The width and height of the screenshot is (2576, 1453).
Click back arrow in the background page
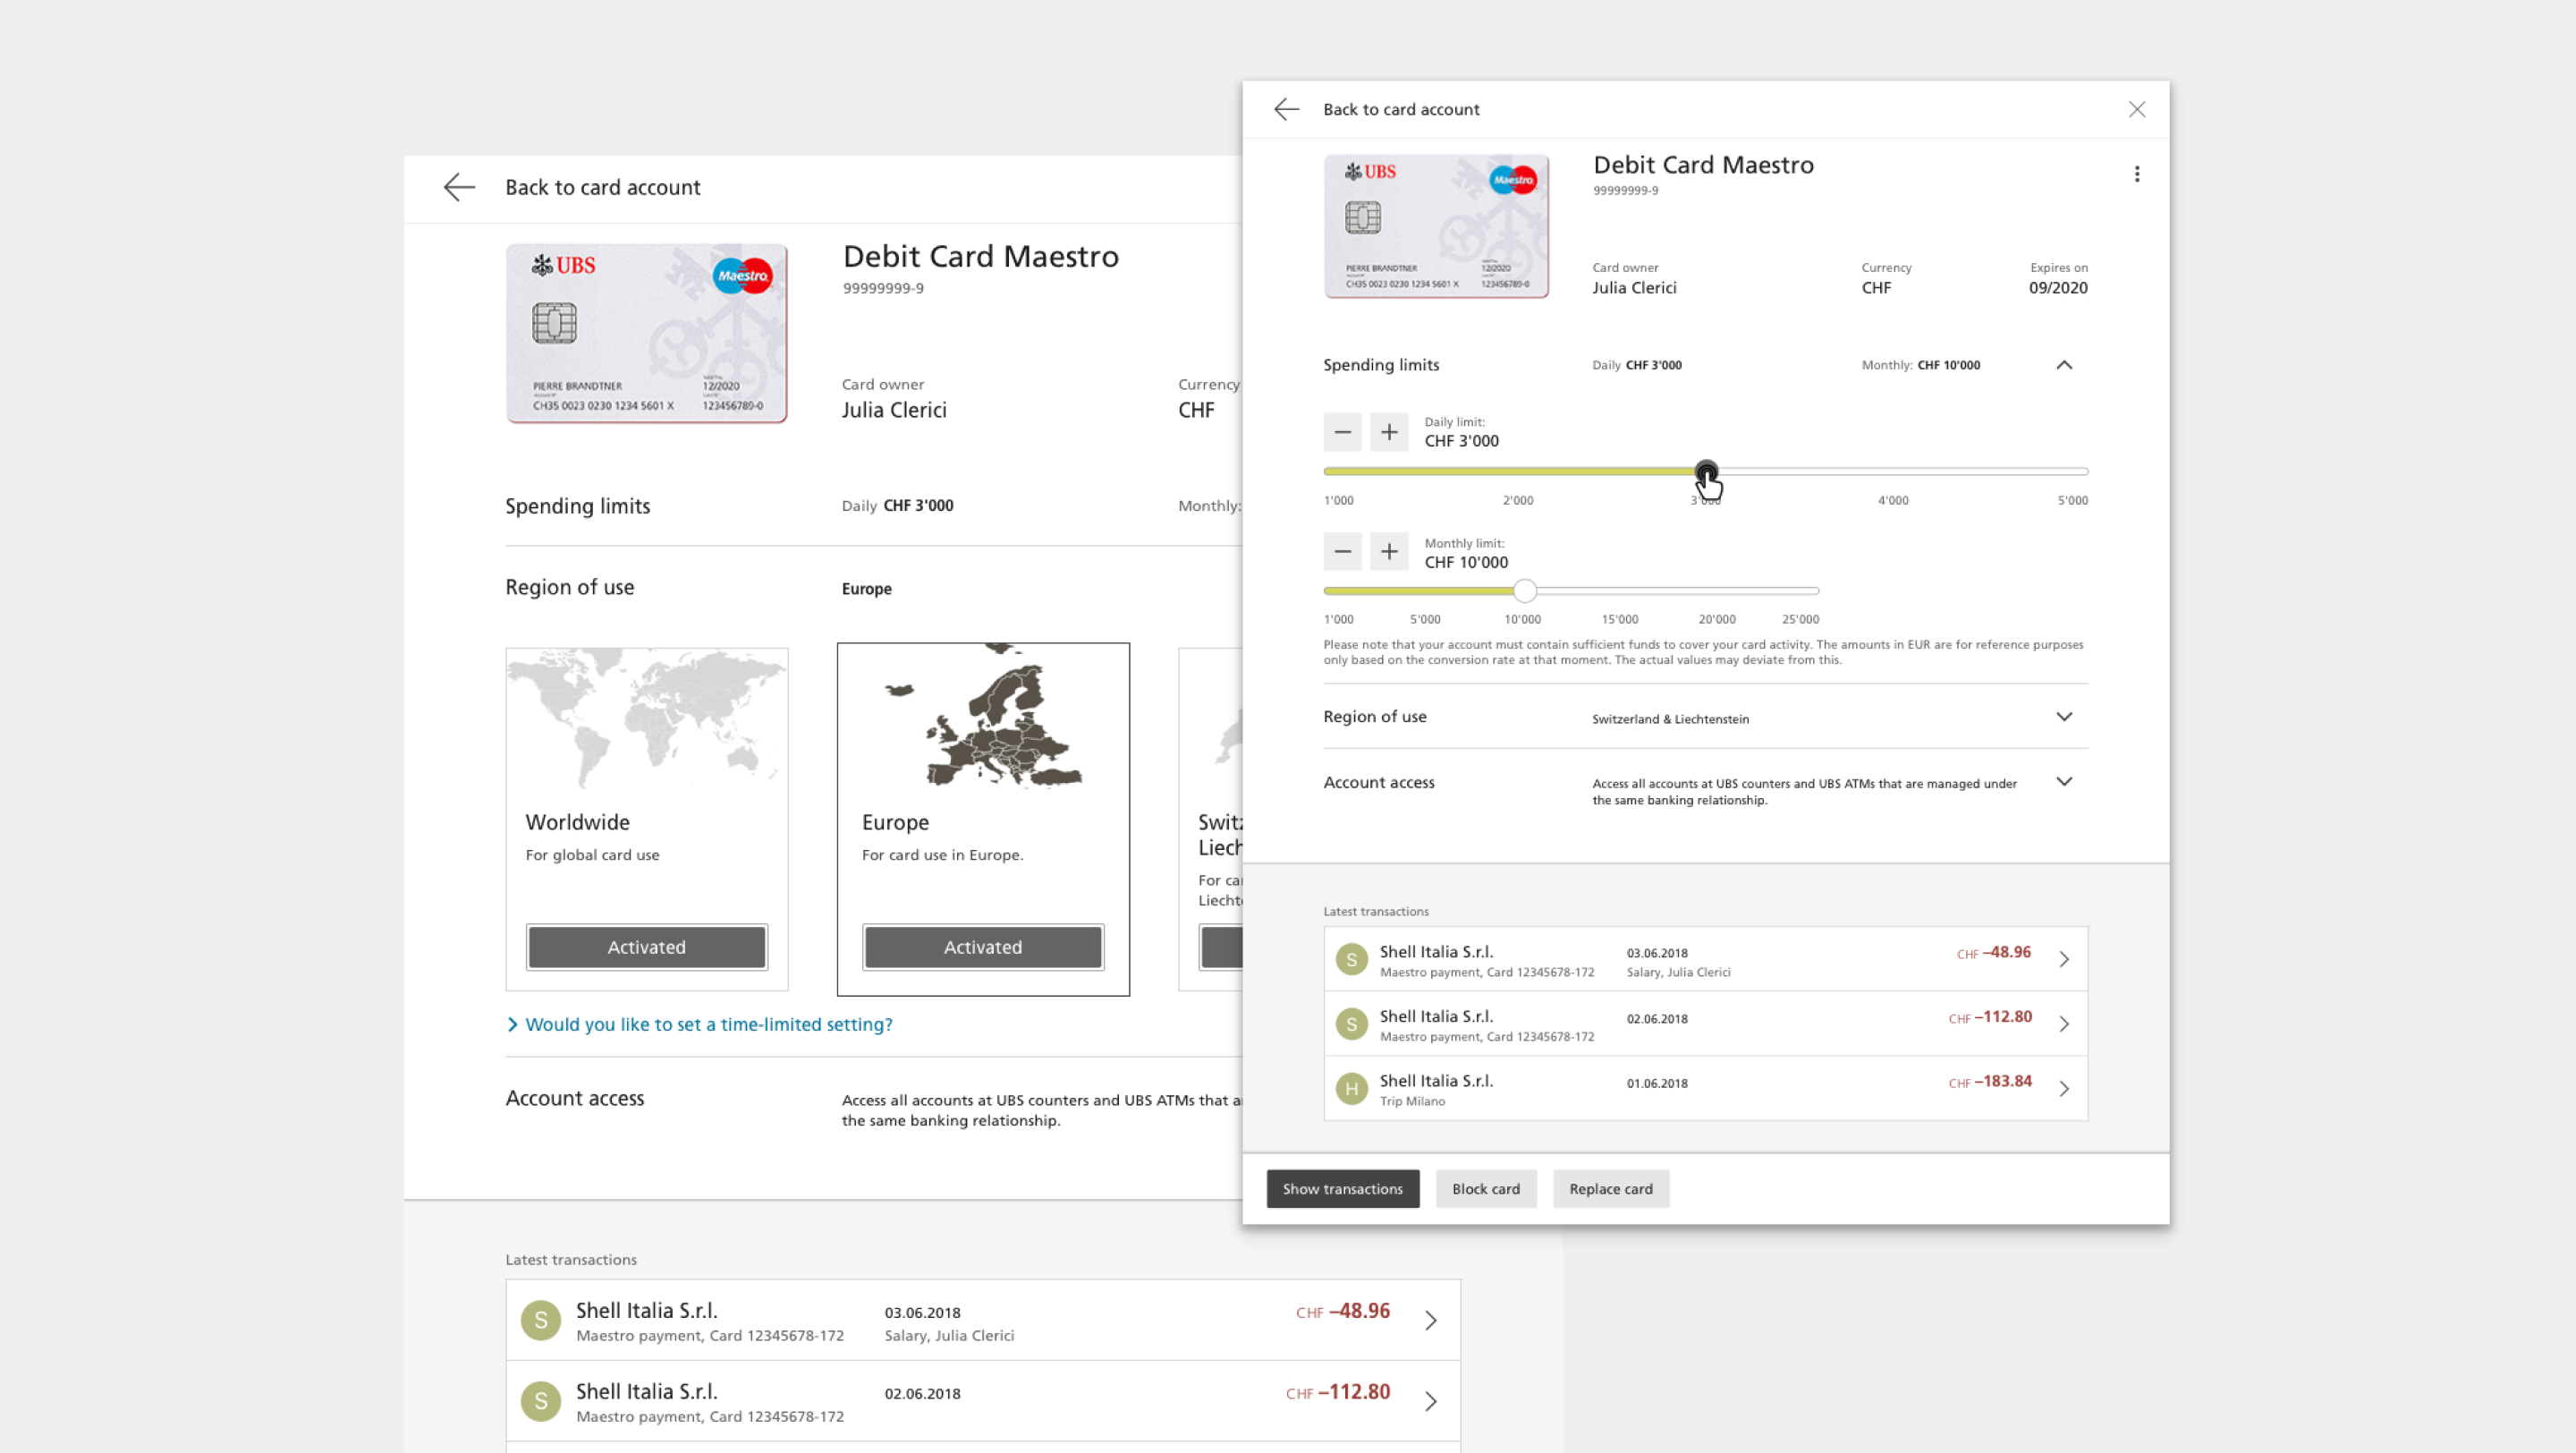459,187
